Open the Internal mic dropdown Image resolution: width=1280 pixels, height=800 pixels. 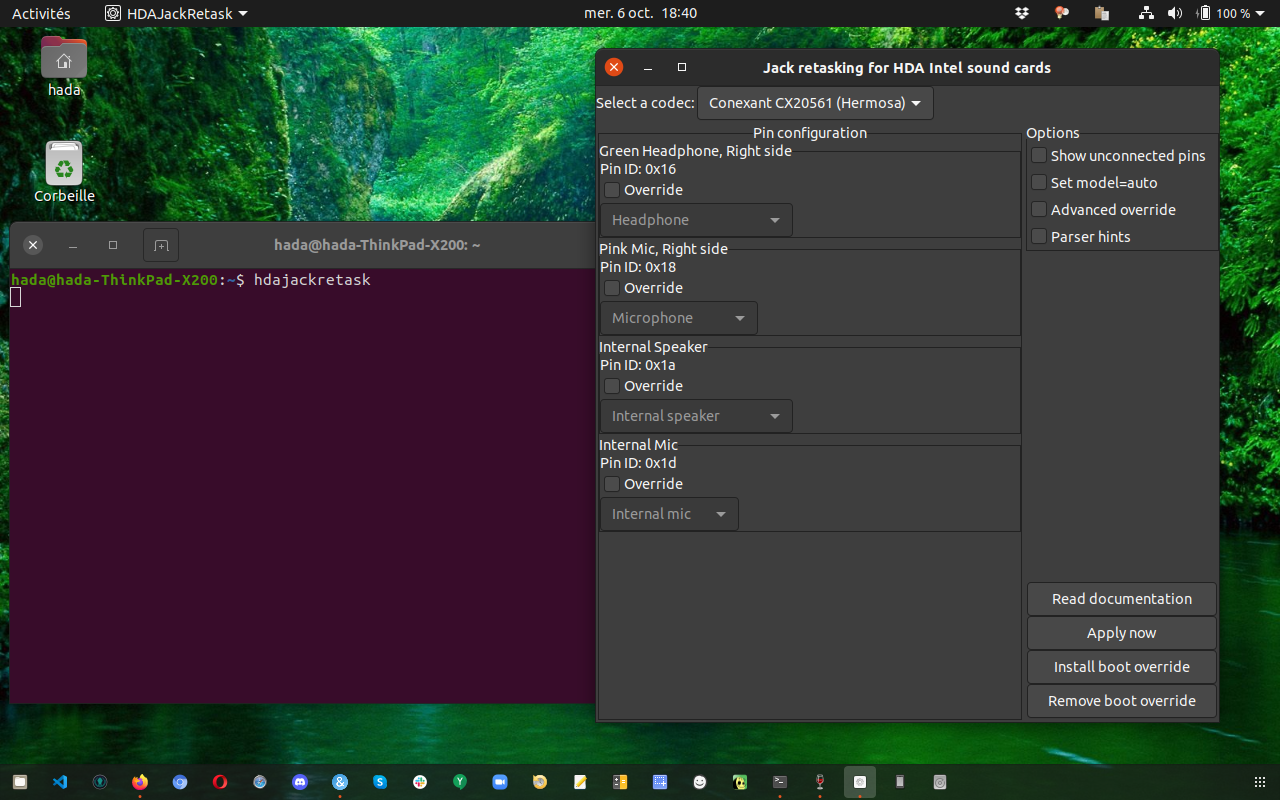click(x=669, y=514)
